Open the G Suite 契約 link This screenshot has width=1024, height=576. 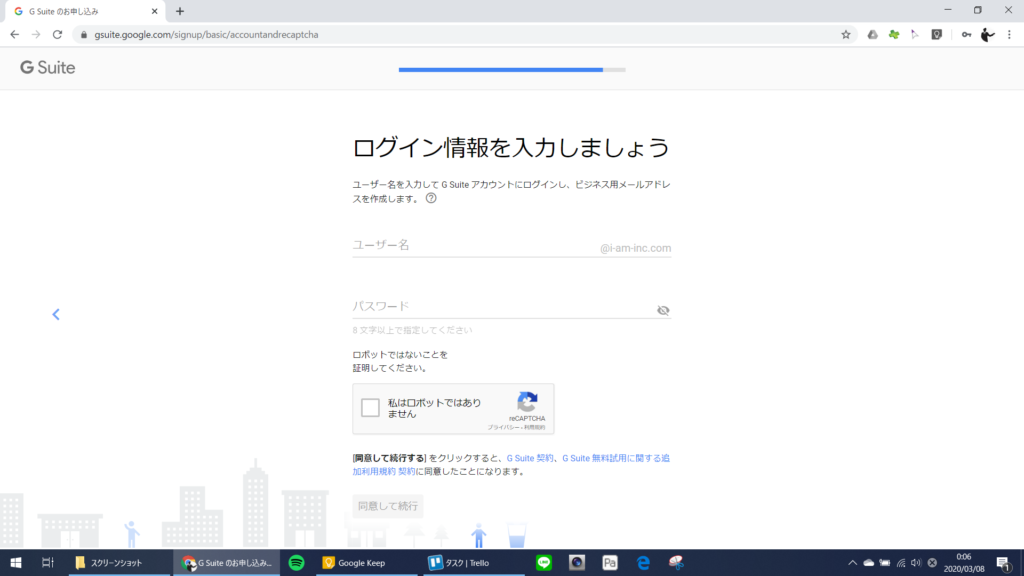(530, 458)
